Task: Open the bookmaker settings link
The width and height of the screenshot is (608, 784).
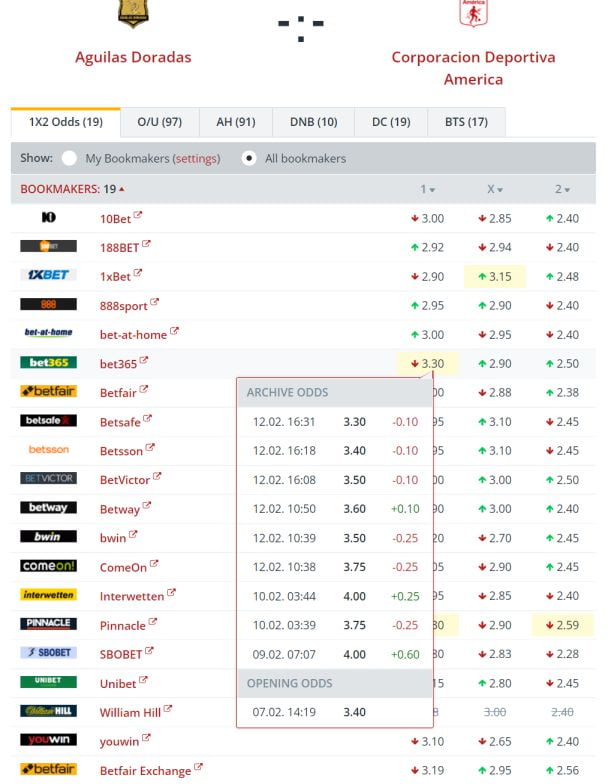Action: 196,158
